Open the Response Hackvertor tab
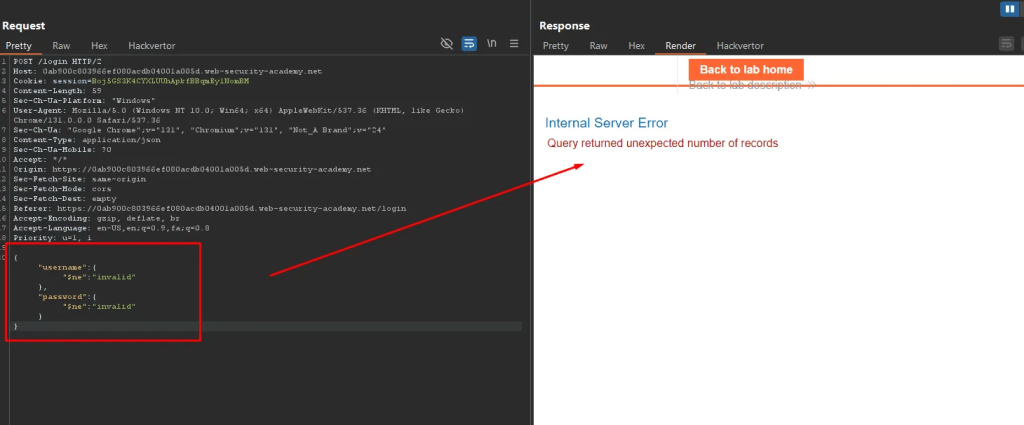Image resolution: width=1024 pixels, height=425 pixels. pyautogui.click(x=740, y=46)
